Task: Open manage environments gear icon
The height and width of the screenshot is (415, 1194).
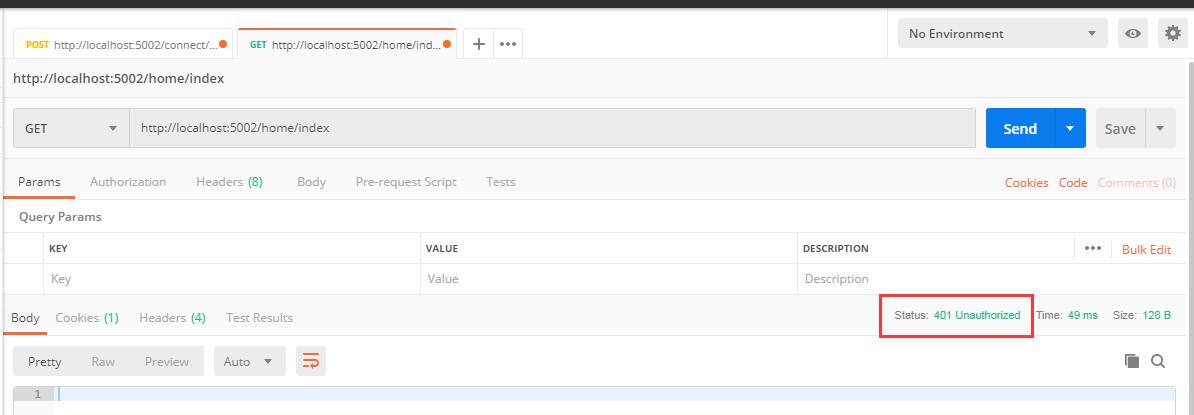Action: [1172, 34]
